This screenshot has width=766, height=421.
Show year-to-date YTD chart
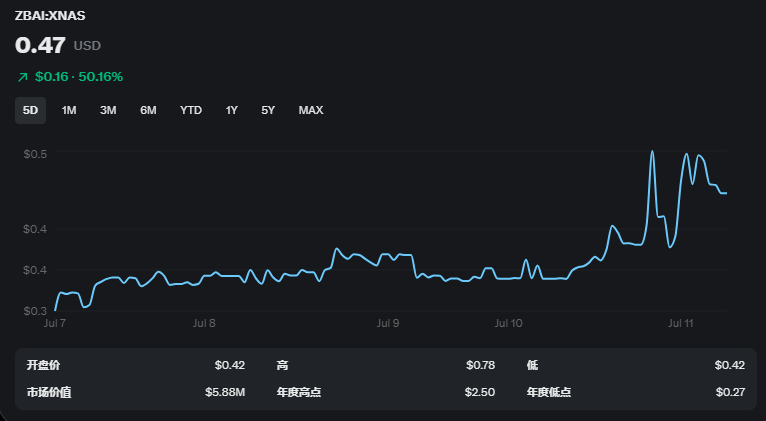coord(191,110)
